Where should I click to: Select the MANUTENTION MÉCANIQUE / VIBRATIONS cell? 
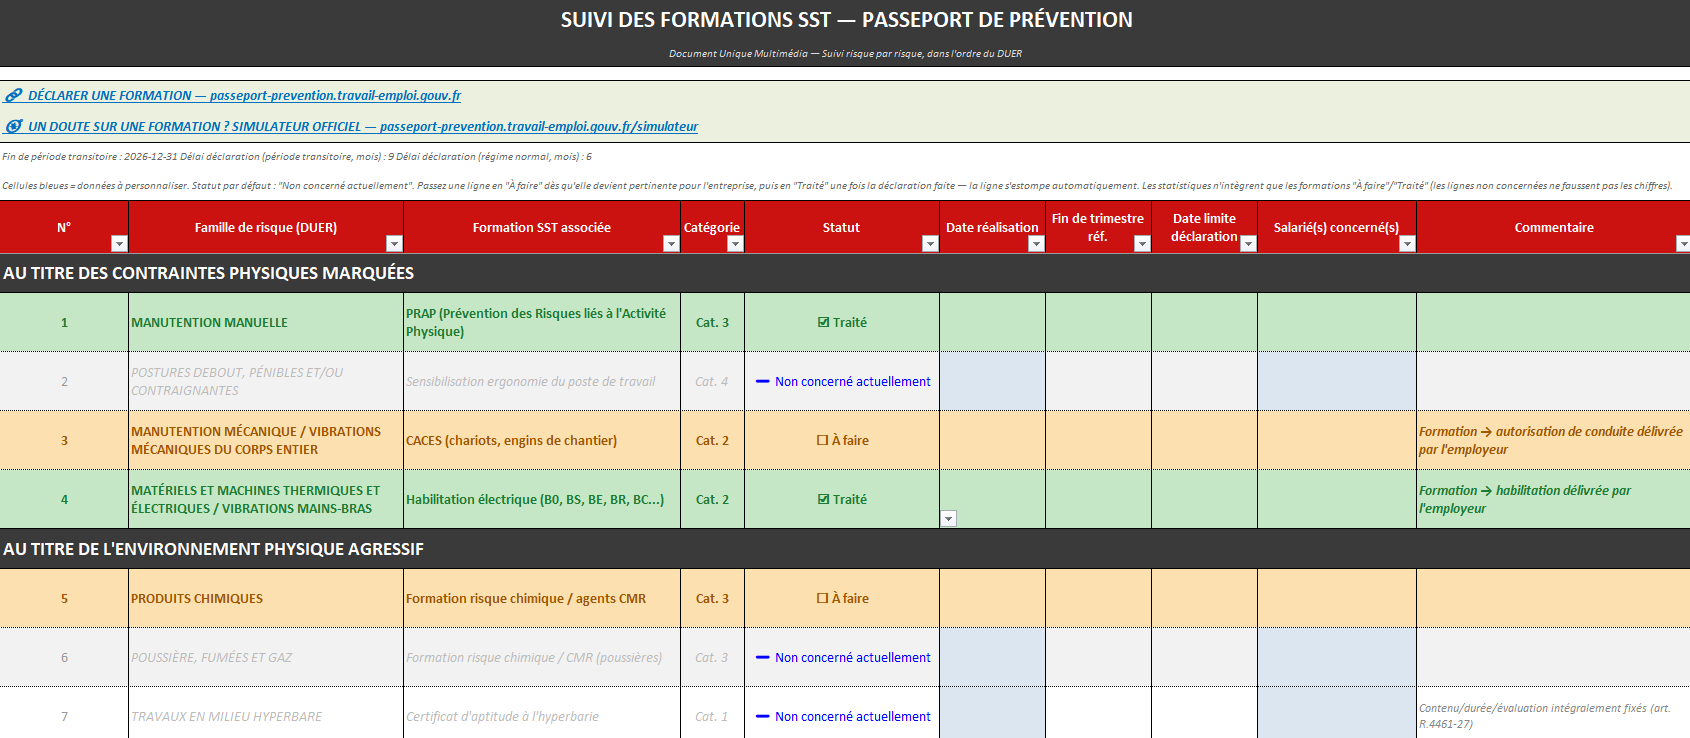coord(266,440)
